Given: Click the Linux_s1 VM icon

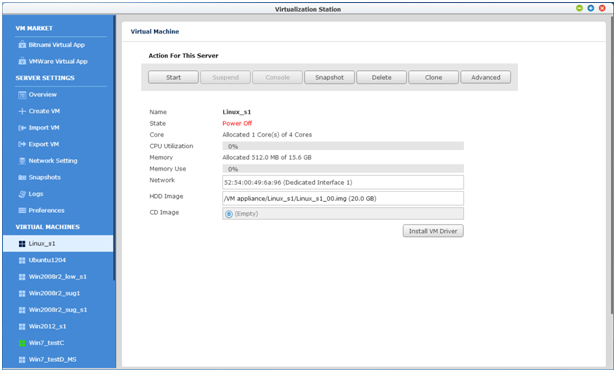Looking at the screenshot, I should pyautogui.click(x=22, y=244).
